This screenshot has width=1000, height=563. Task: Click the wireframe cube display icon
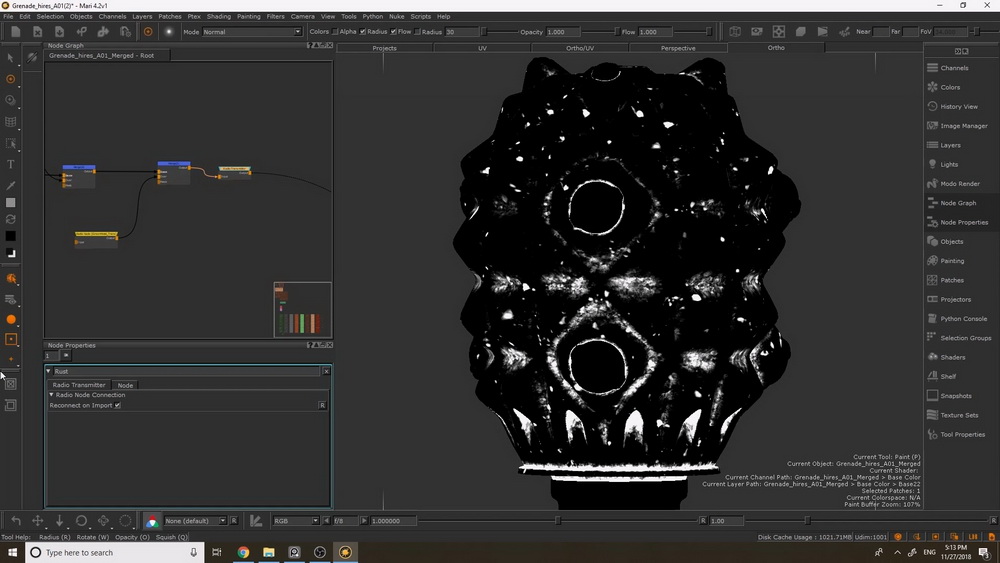735,31
